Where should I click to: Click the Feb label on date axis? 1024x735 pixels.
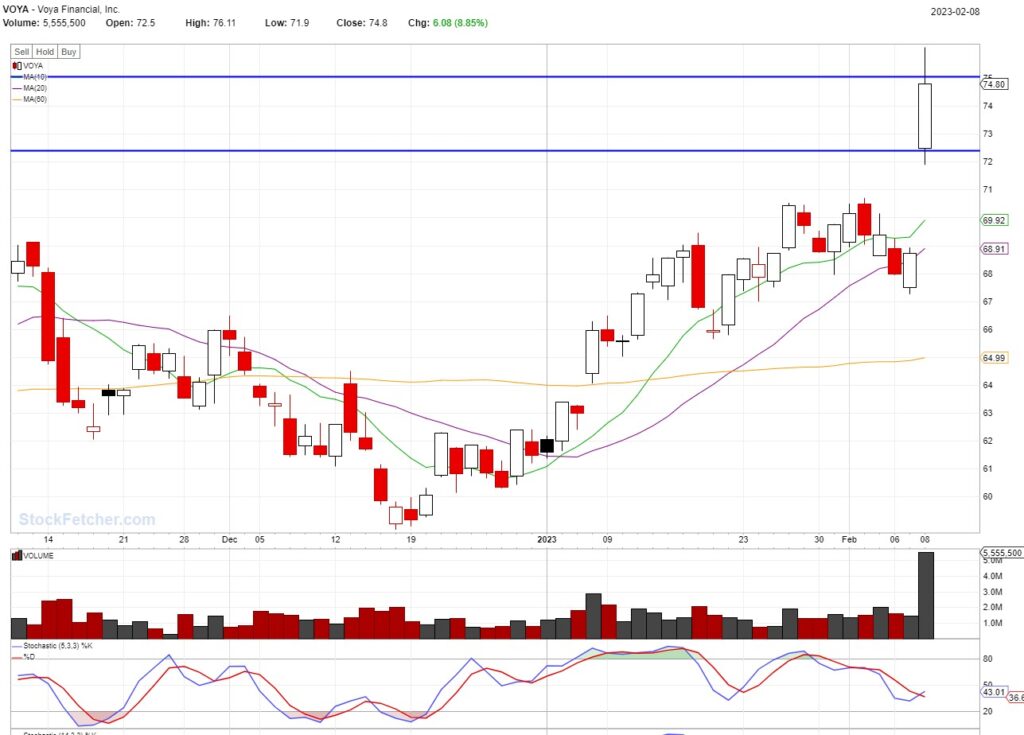(x=849, y=539)
